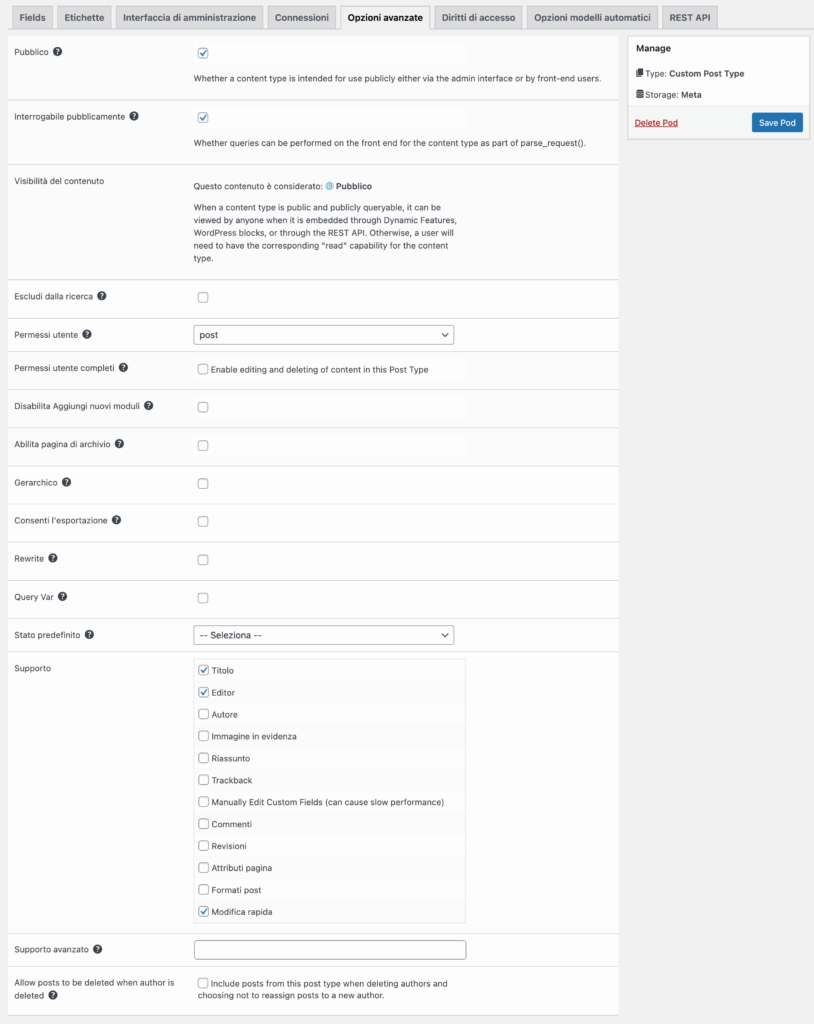Uncheck Interrogabile pubblicamente checkbox
814x1024 pixels.
point(203,118)
